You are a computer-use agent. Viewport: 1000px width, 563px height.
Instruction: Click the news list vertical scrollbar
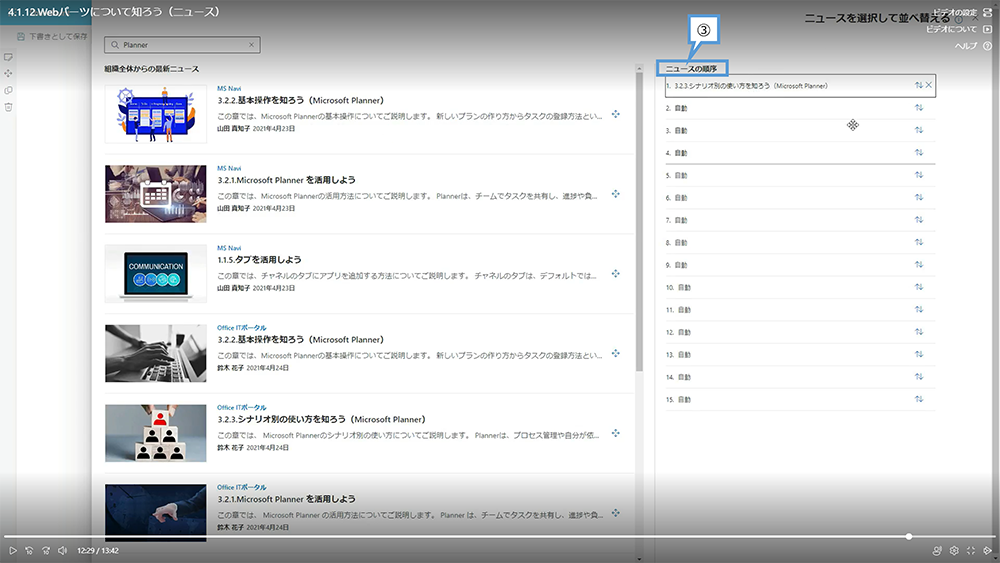639,221
